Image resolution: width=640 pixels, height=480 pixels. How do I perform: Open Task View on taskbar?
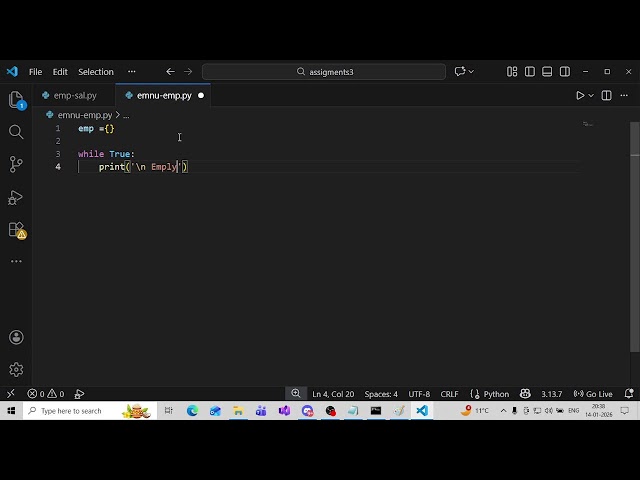(168, 411)
